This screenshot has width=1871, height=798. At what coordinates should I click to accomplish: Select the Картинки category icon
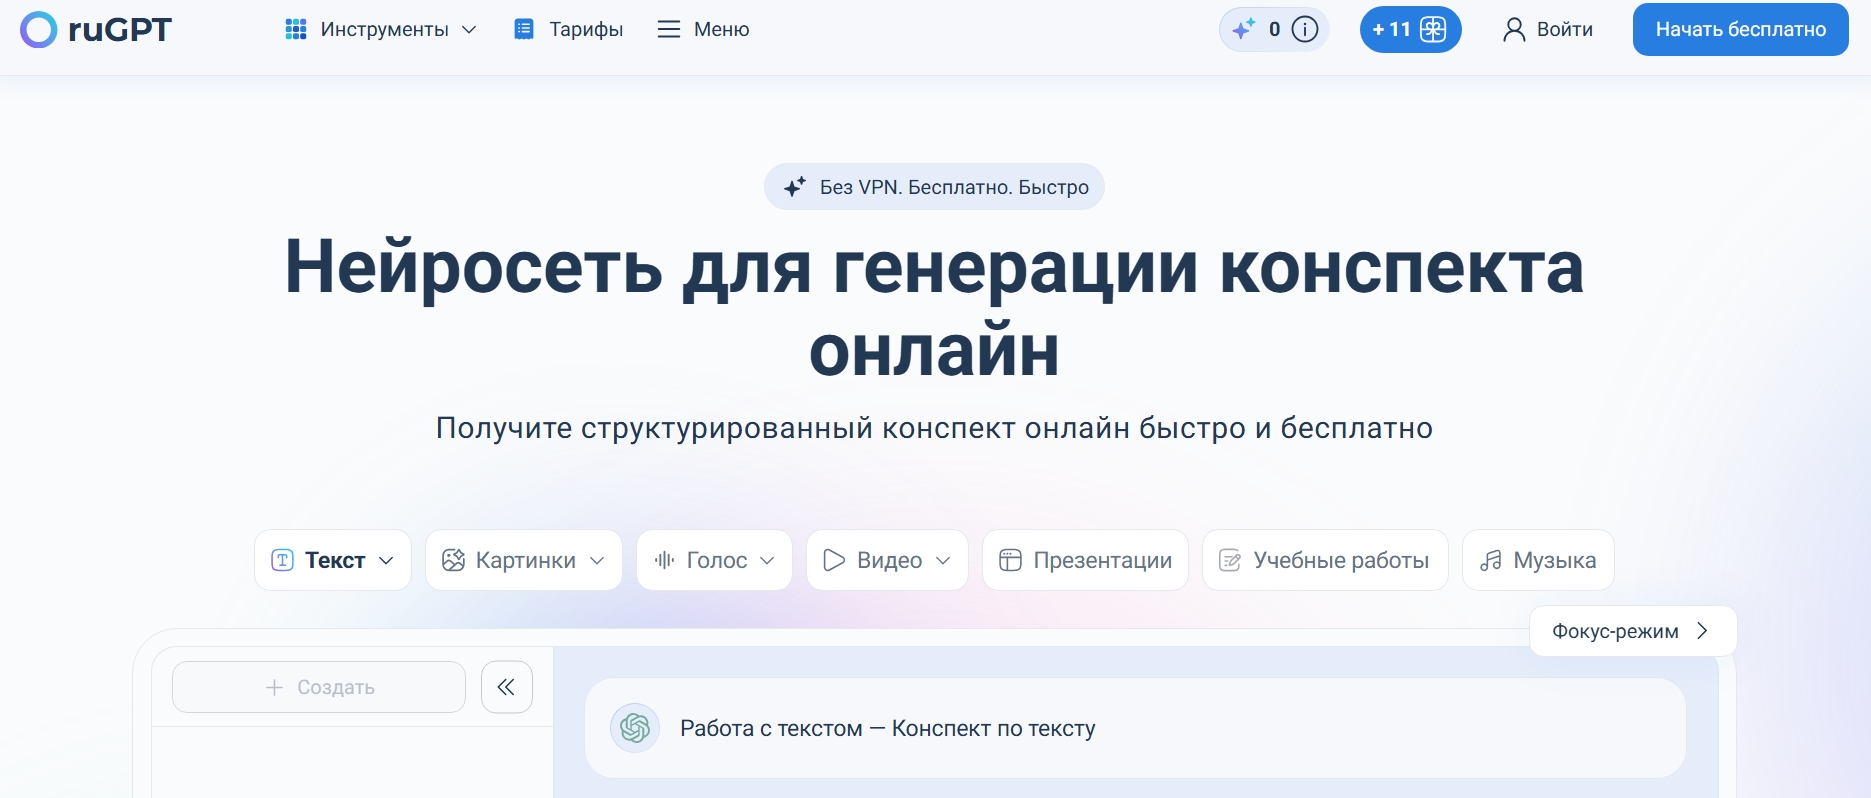point(453,560)
